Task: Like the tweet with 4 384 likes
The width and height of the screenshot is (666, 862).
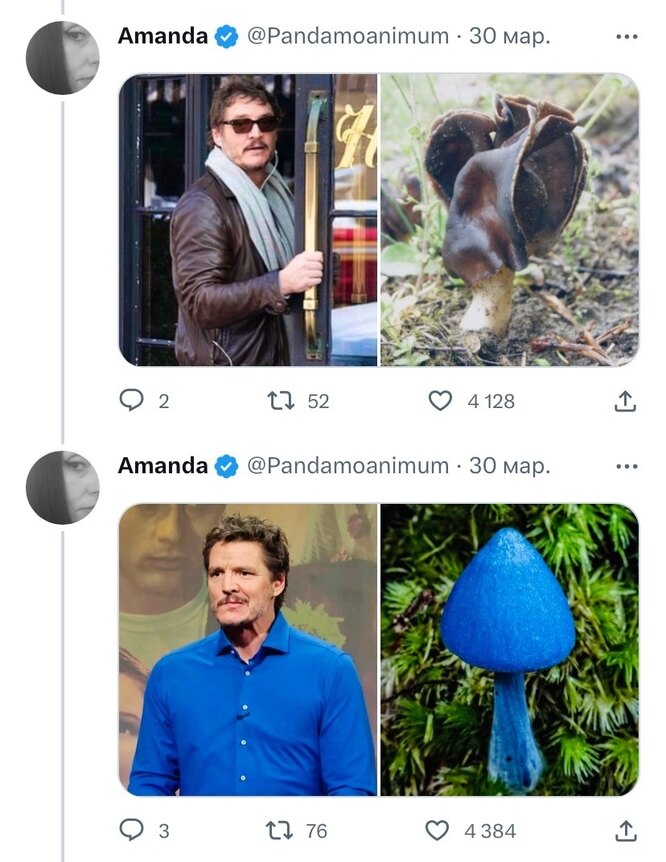Action: pyautogui.click(x=438, y=830)
